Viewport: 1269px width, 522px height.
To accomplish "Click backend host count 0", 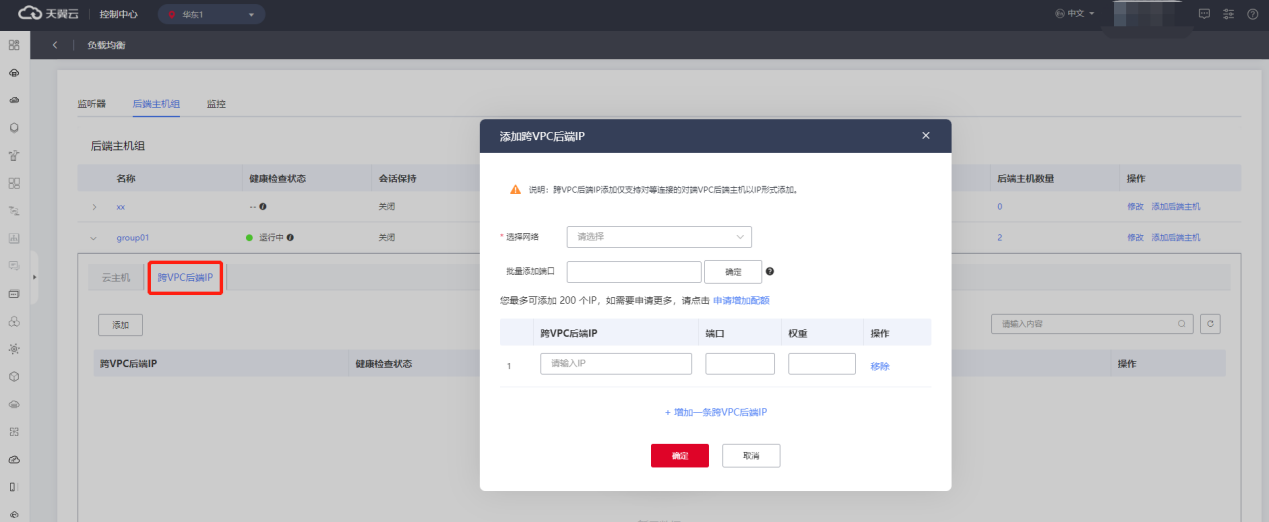I will [x=999, y=207].
